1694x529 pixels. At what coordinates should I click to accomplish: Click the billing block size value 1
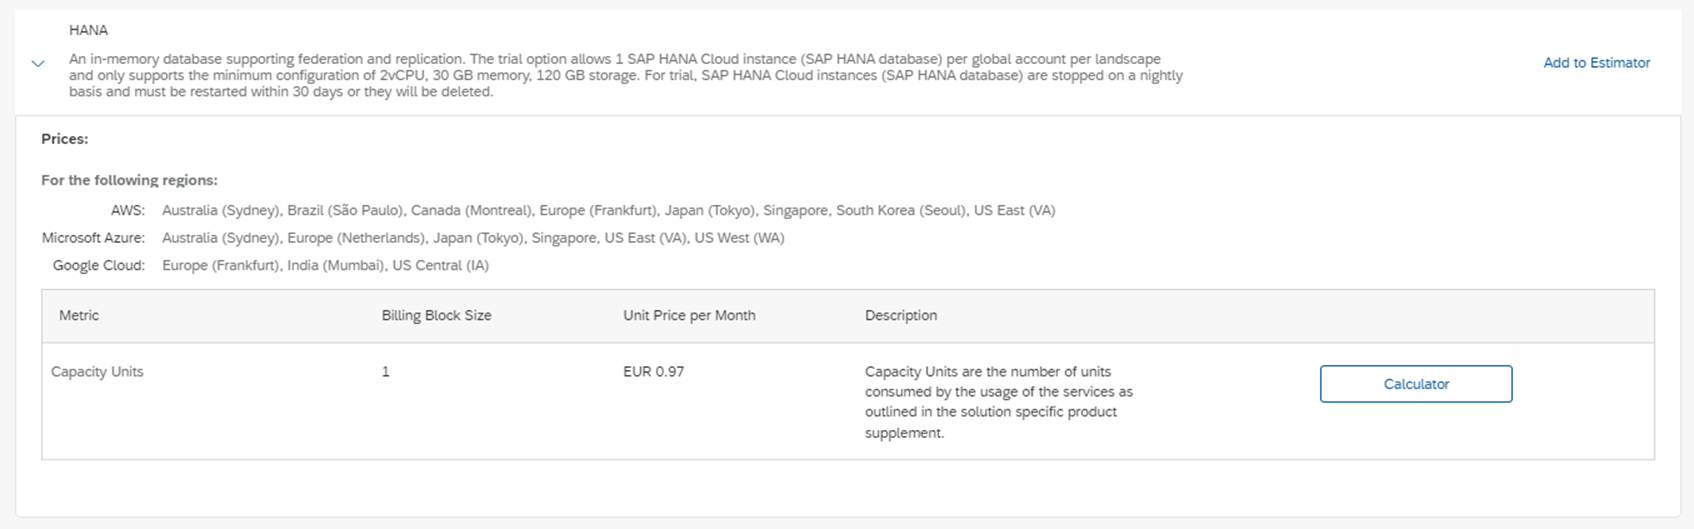coord(385,371)
